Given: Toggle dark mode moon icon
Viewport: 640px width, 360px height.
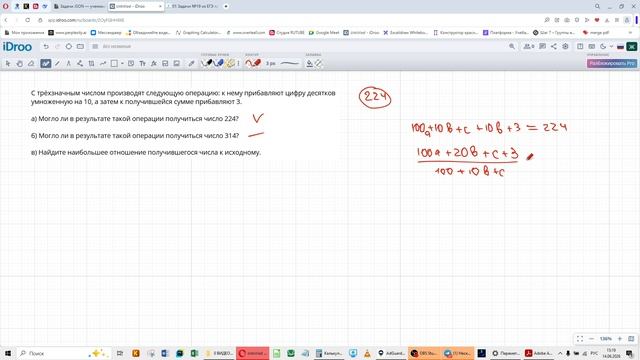Looking at the screenshot, I should (603, 47).
